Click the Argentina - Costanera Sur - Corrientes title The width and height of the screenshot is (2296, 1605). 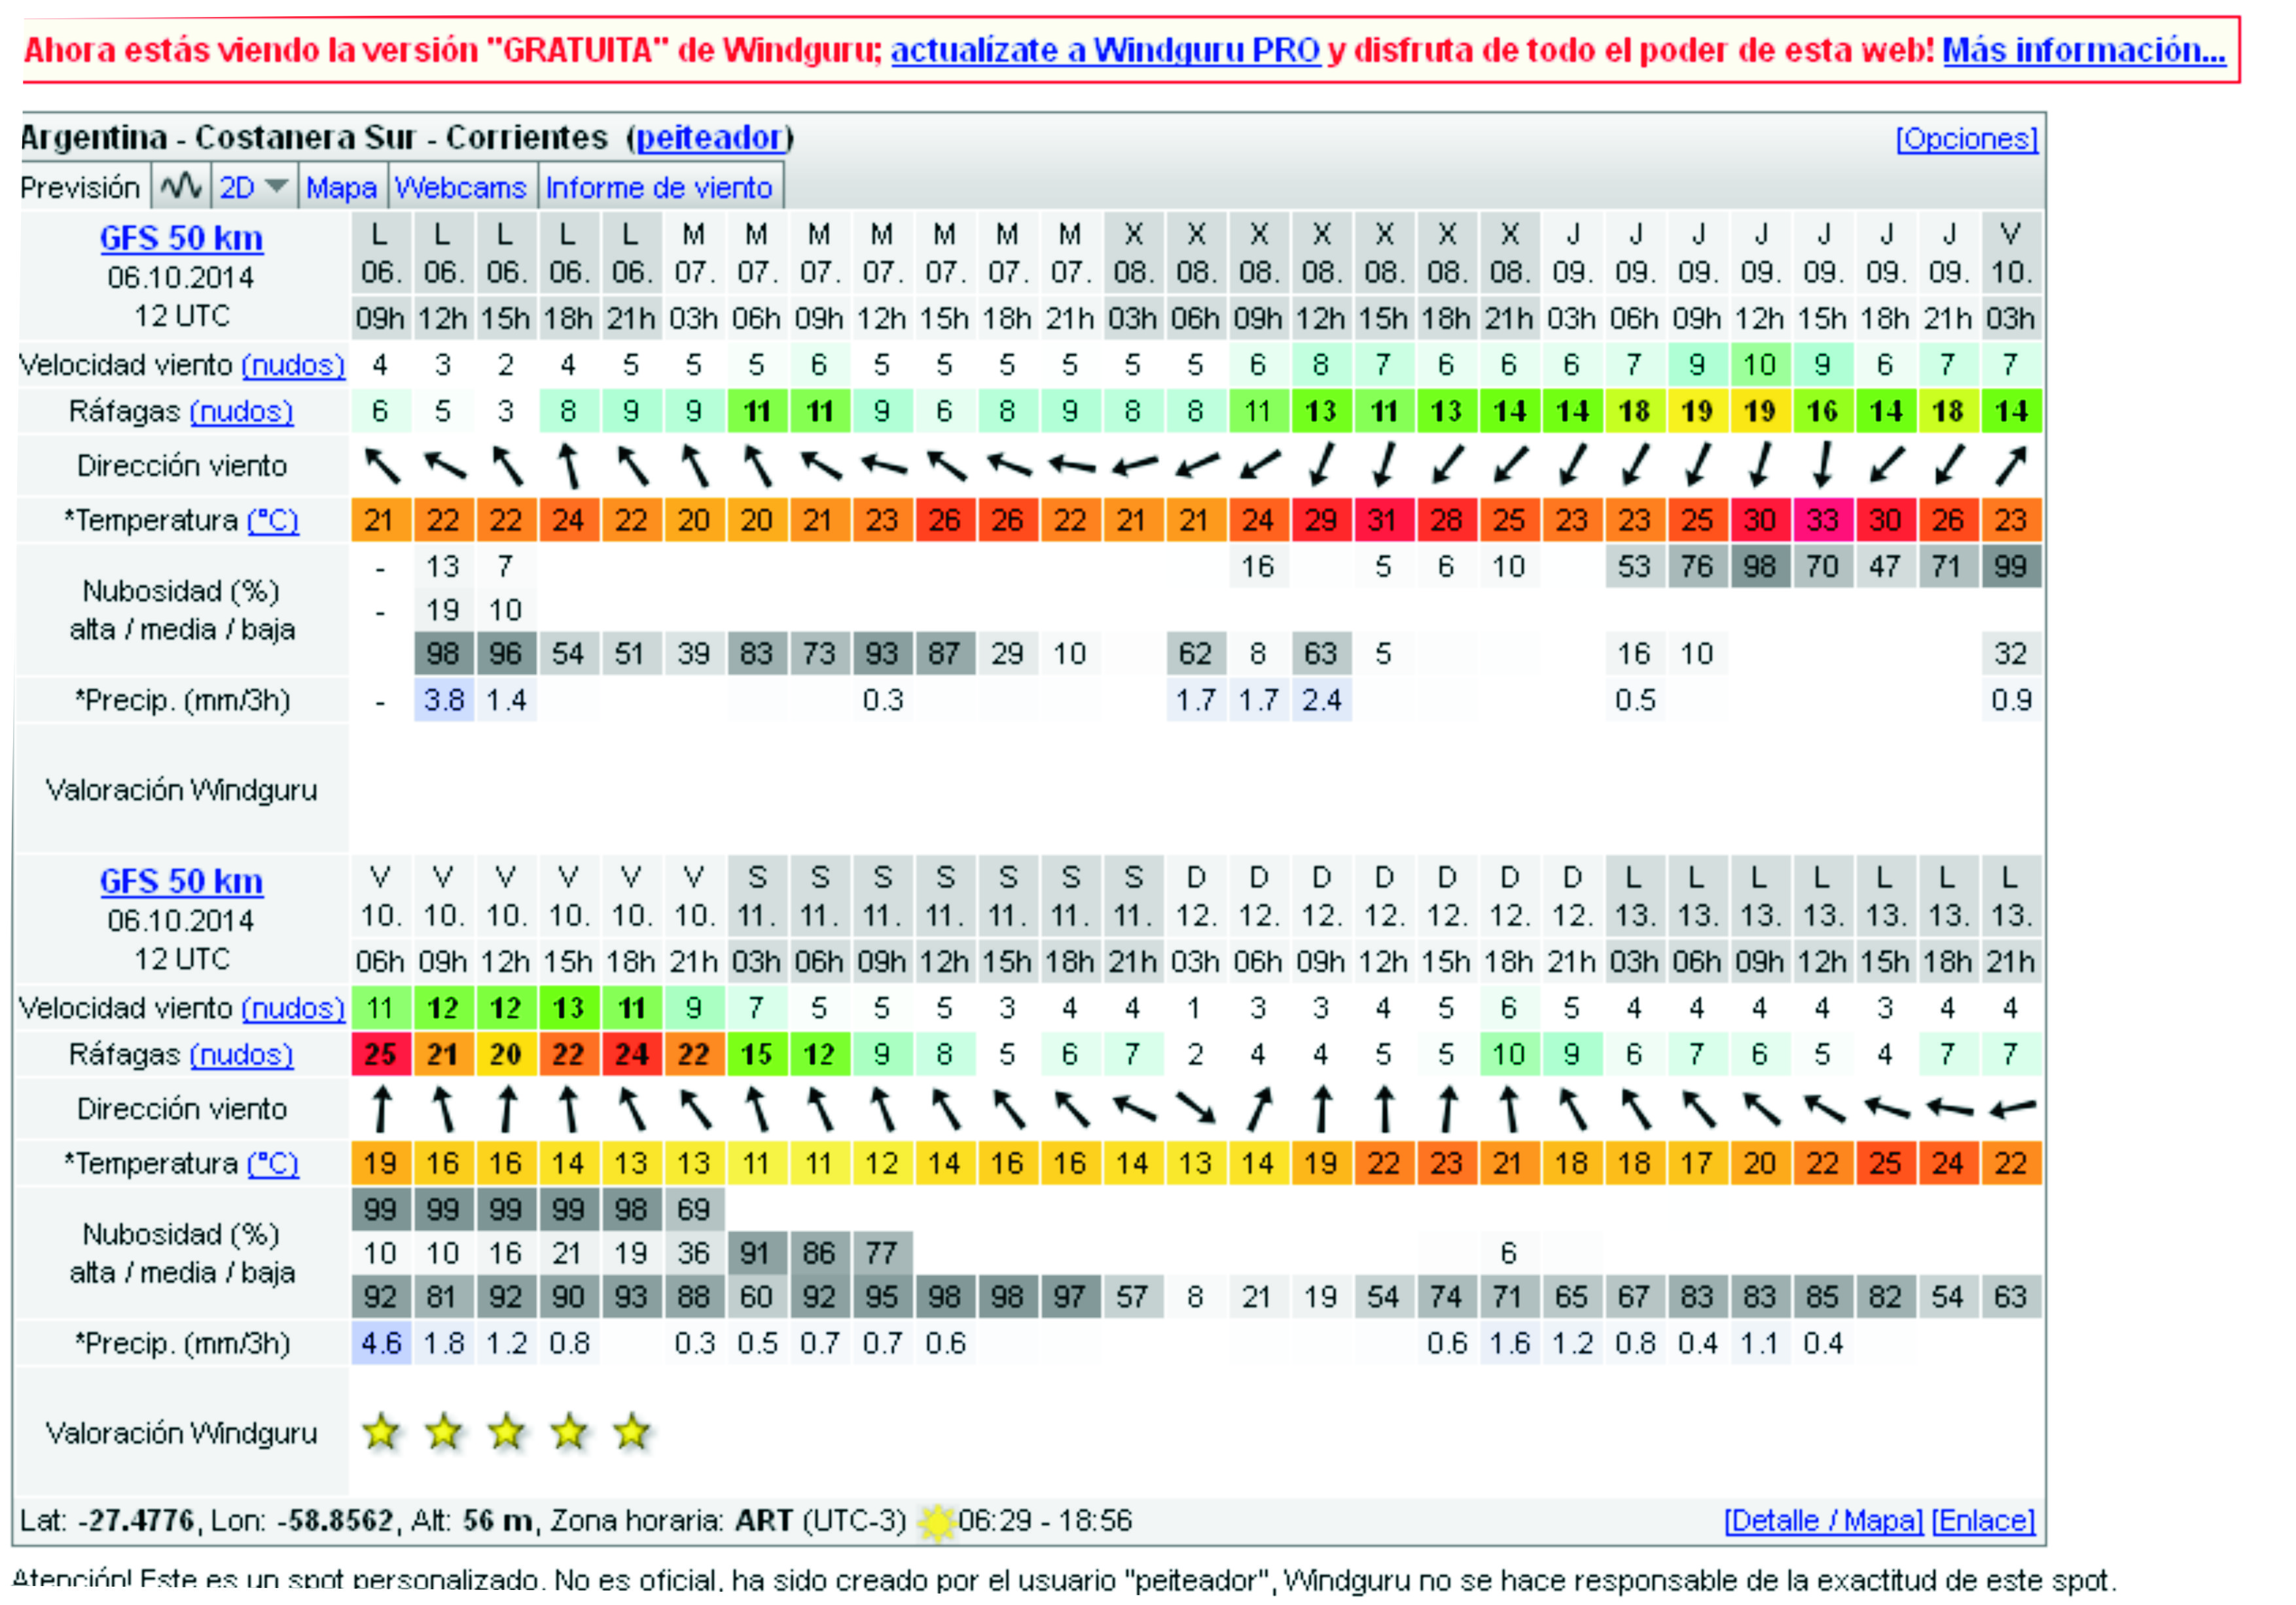(314, 137)
